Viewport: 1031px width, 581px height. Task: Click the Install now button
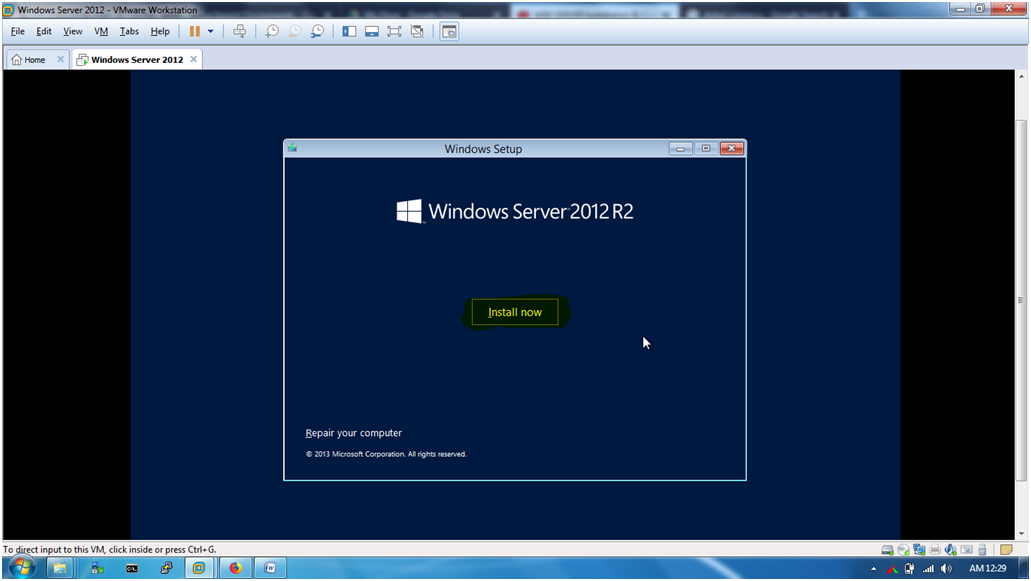[x=515, y=312]
